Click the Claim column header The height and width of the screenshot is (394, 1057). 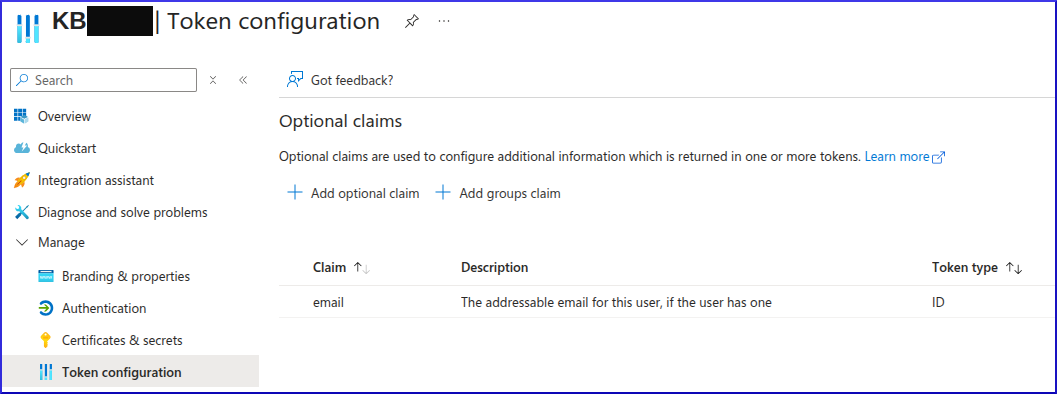[x=330, y=267]
